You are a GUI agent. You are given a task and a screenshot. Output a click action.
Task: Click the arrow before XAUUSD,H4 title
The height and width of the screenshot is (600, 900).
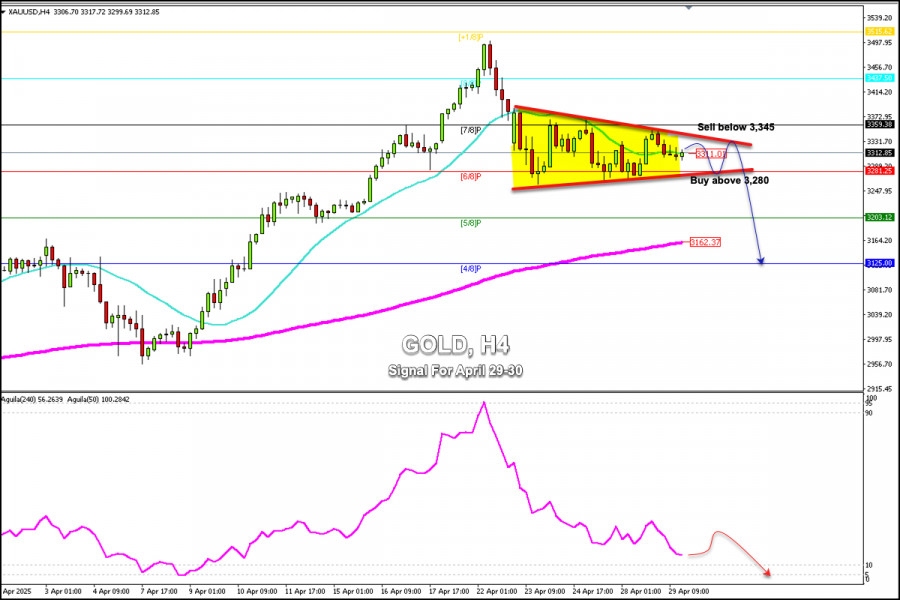click(3, 11)
